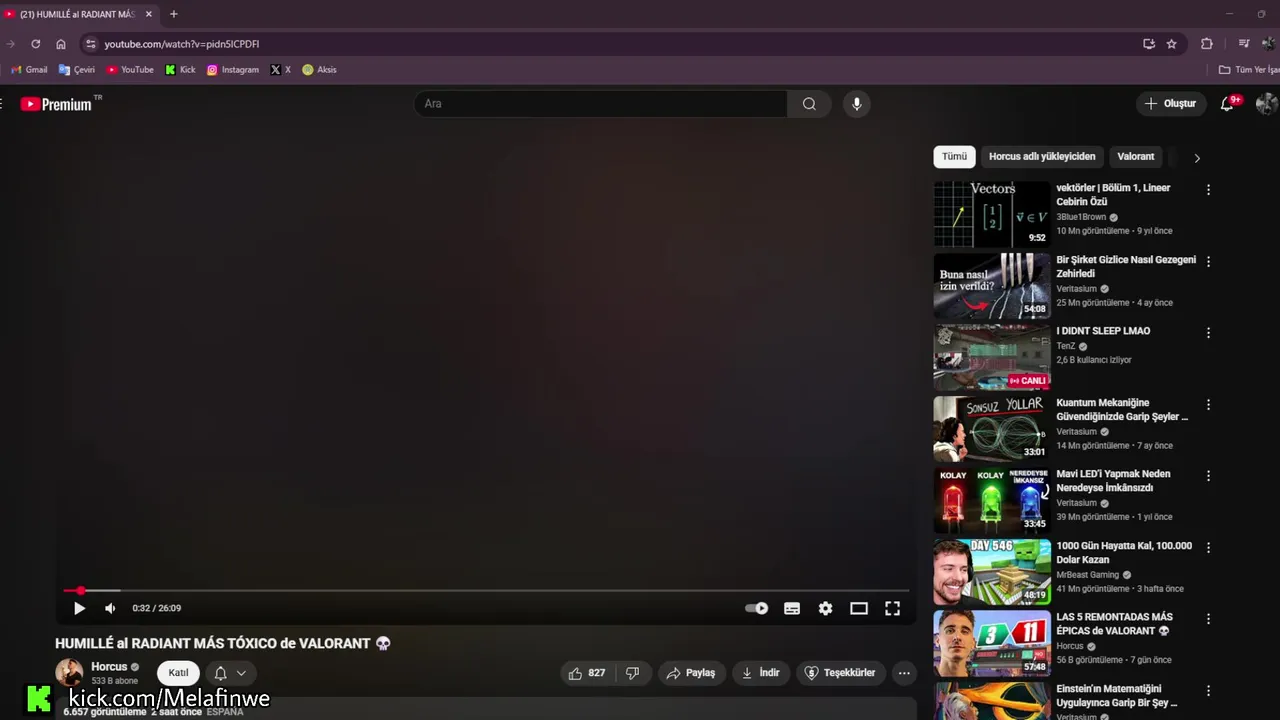Toggle autoplay switch in player
This screenshot has width=1280, height=720.
click(757, 608)
